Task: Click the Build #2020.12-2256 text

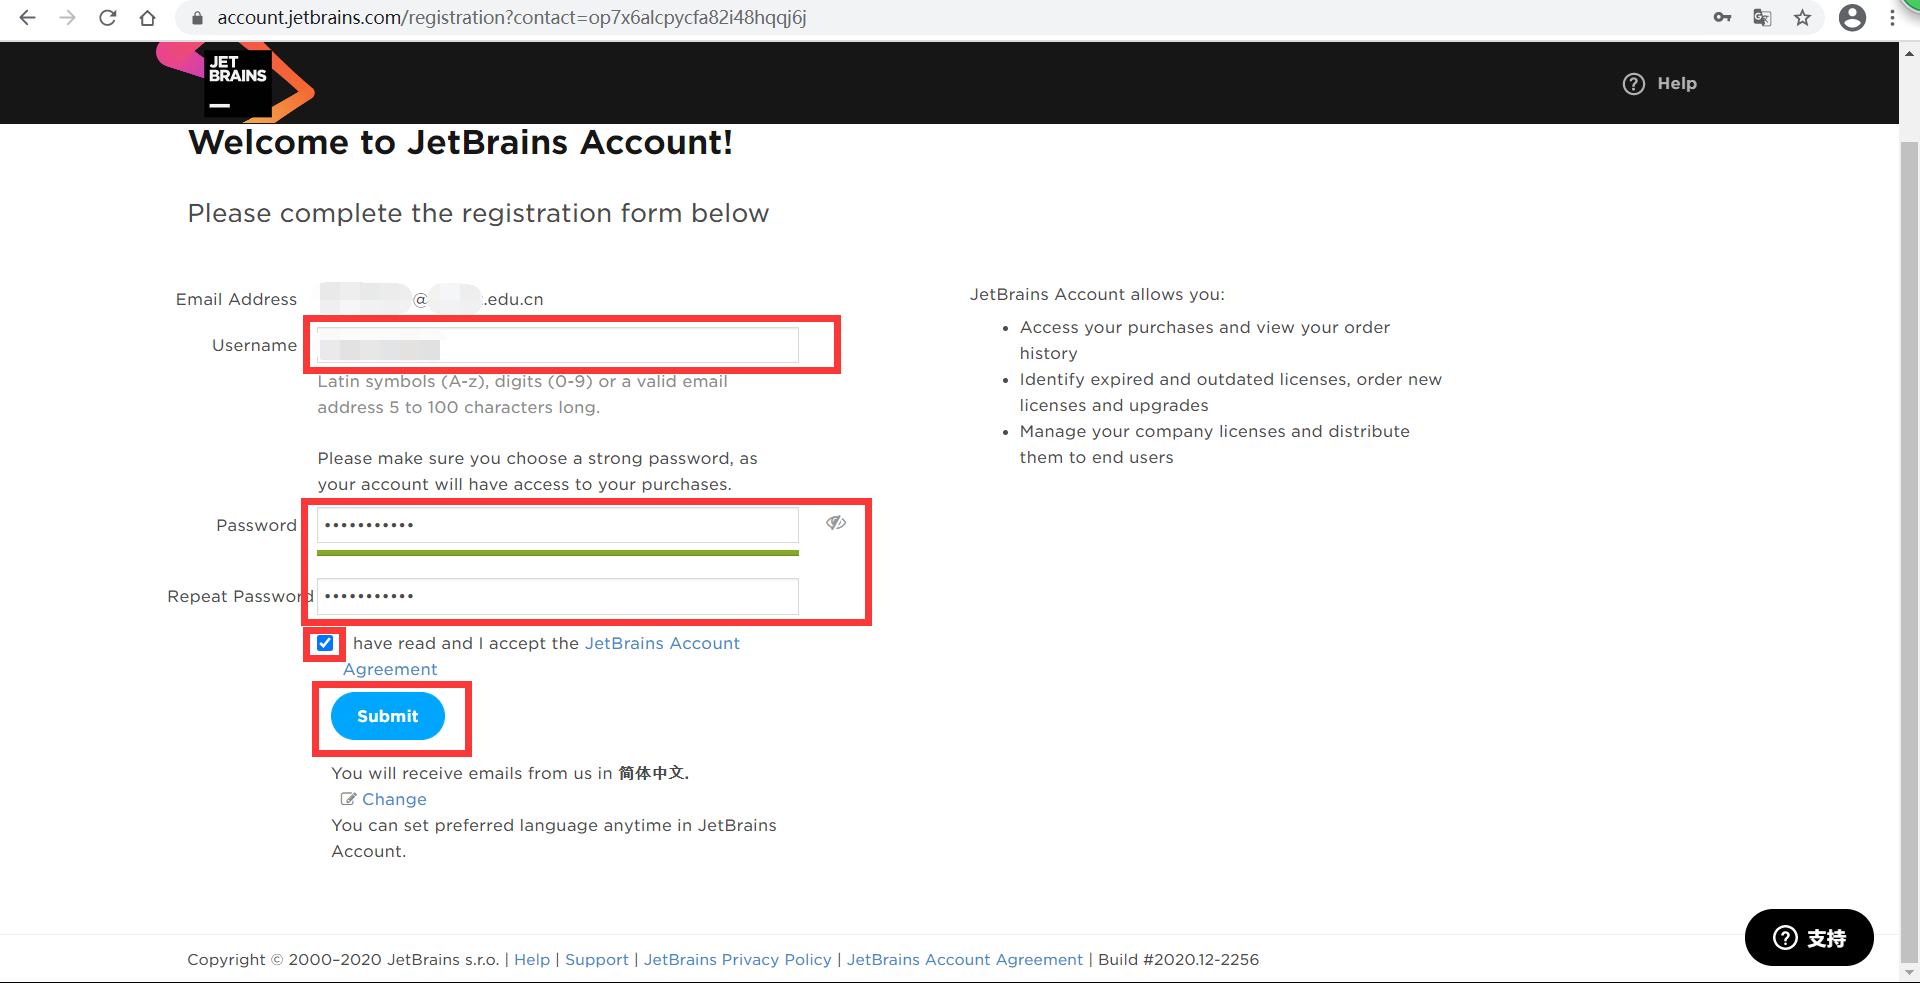Action: [1178, 960]
